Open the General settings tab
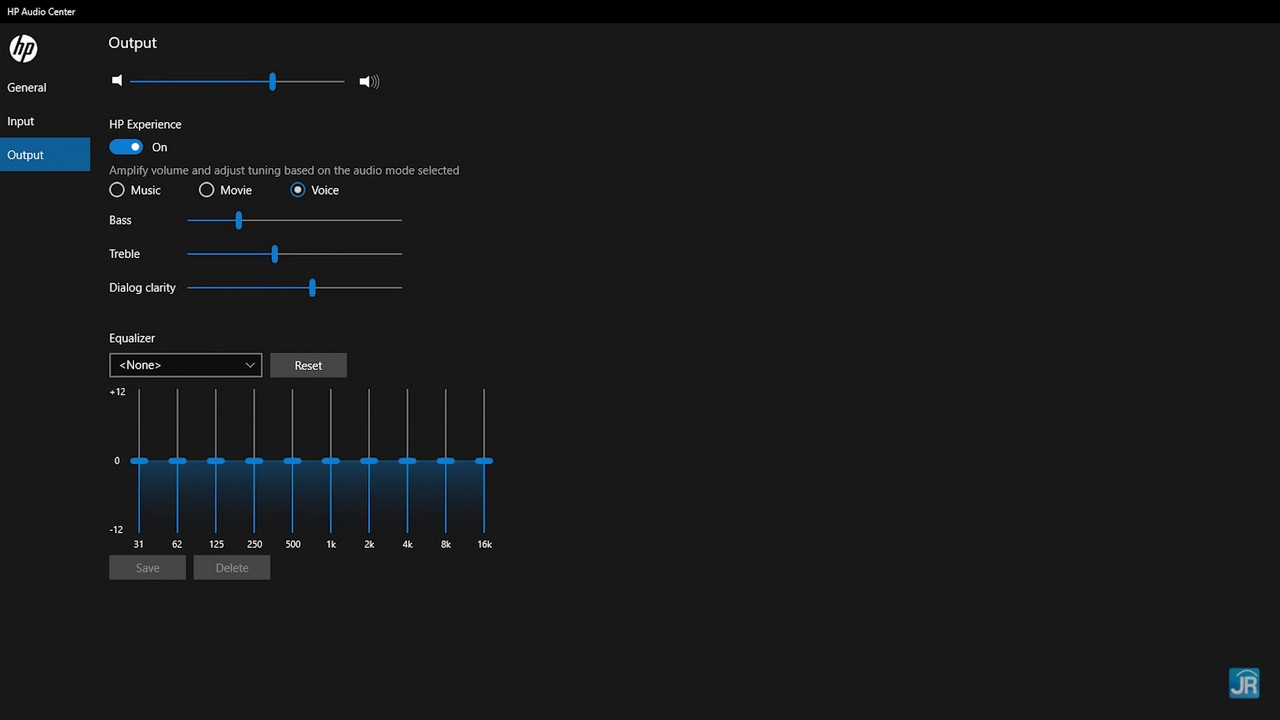The image size is (1280, 720). (27, 88)
